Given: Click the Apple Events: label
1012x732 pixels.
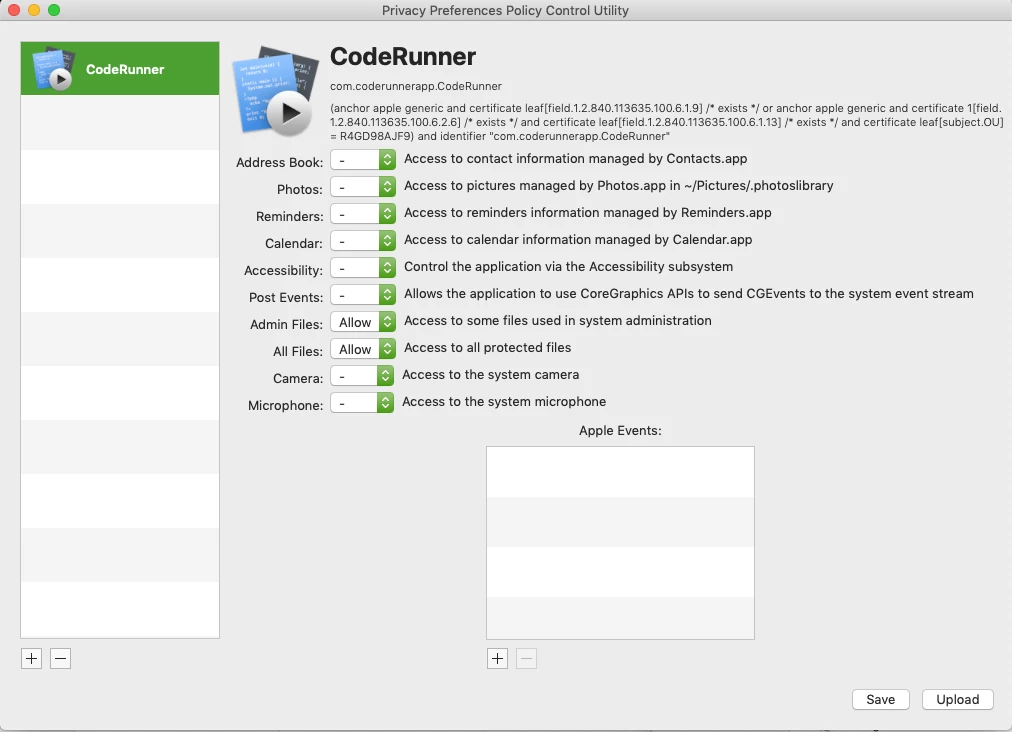Looking at the screenshot, I should pyautogui.click(x=620, y=431).
